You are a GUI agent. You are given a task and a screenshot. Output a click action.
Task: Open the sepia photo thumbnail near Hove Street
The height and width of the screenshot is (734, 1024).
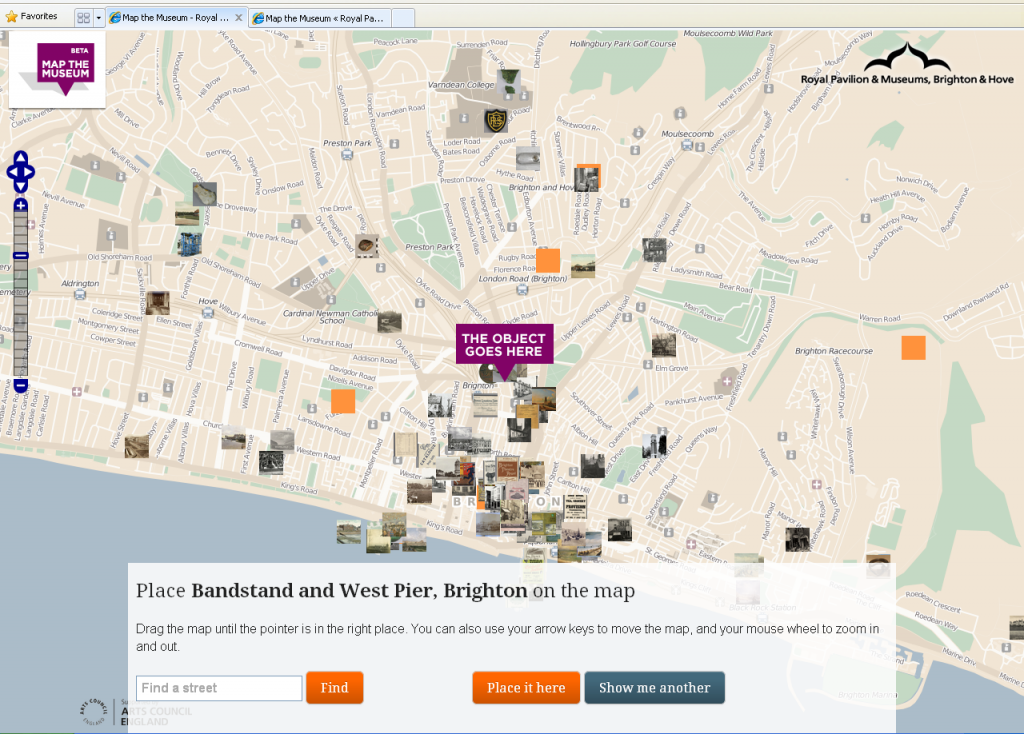point(136,447)
